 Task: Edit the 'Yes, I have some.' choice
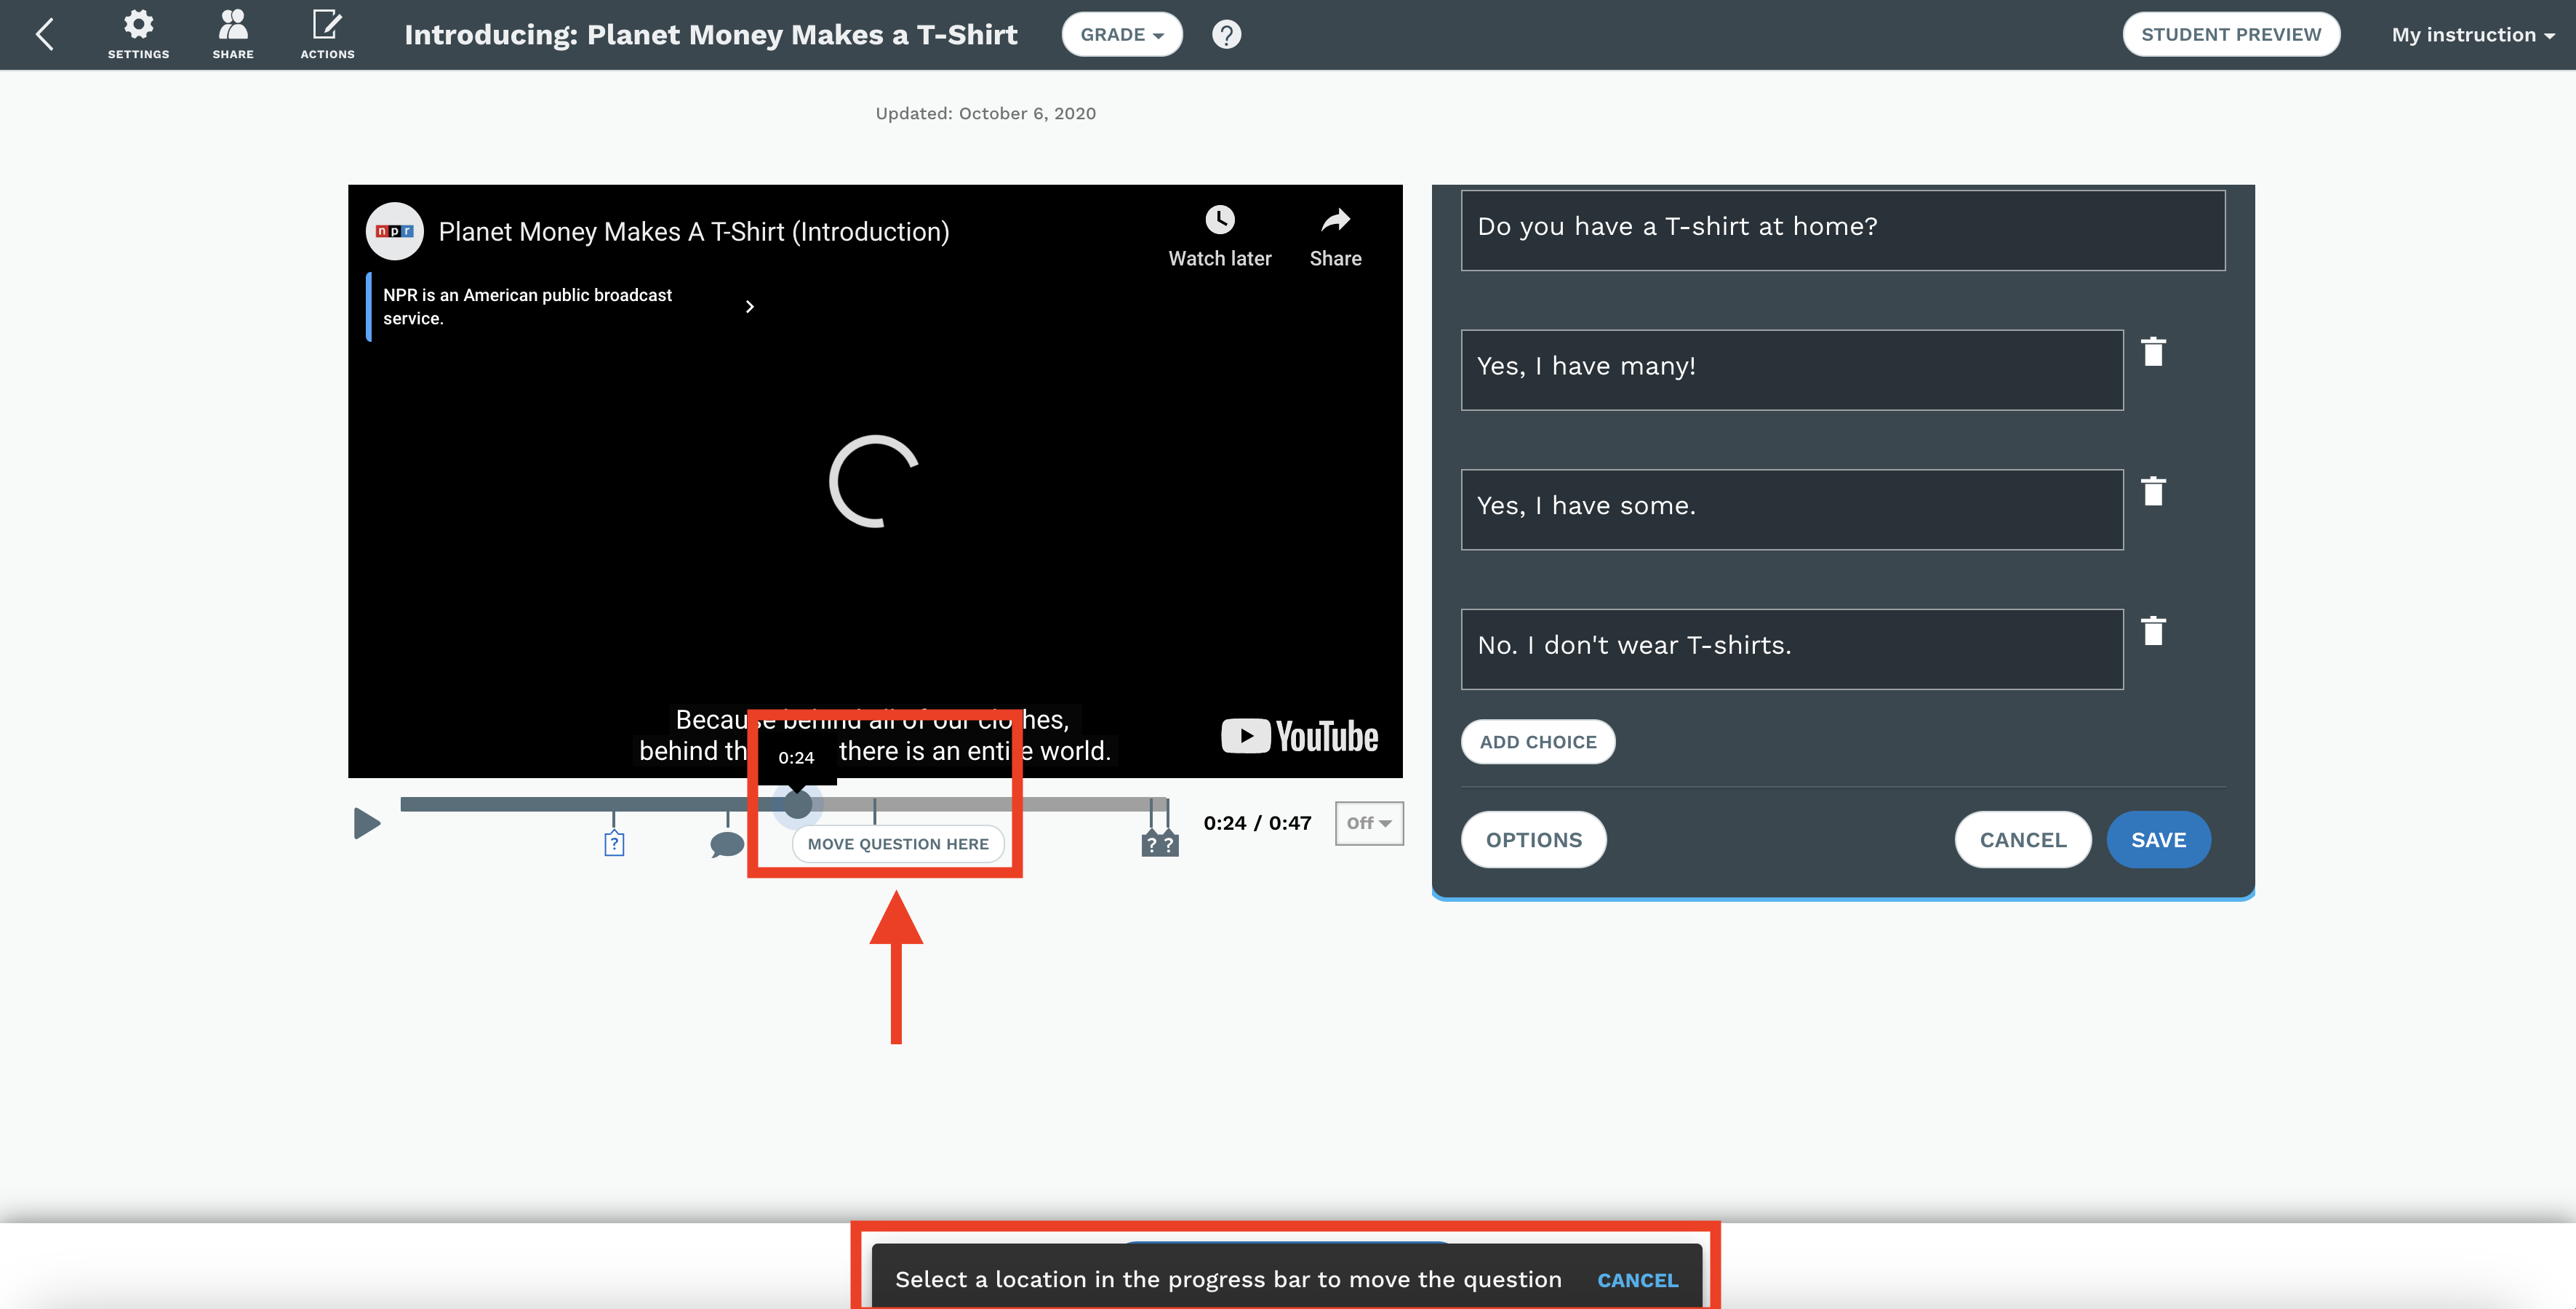click(x=1792, y=510)
